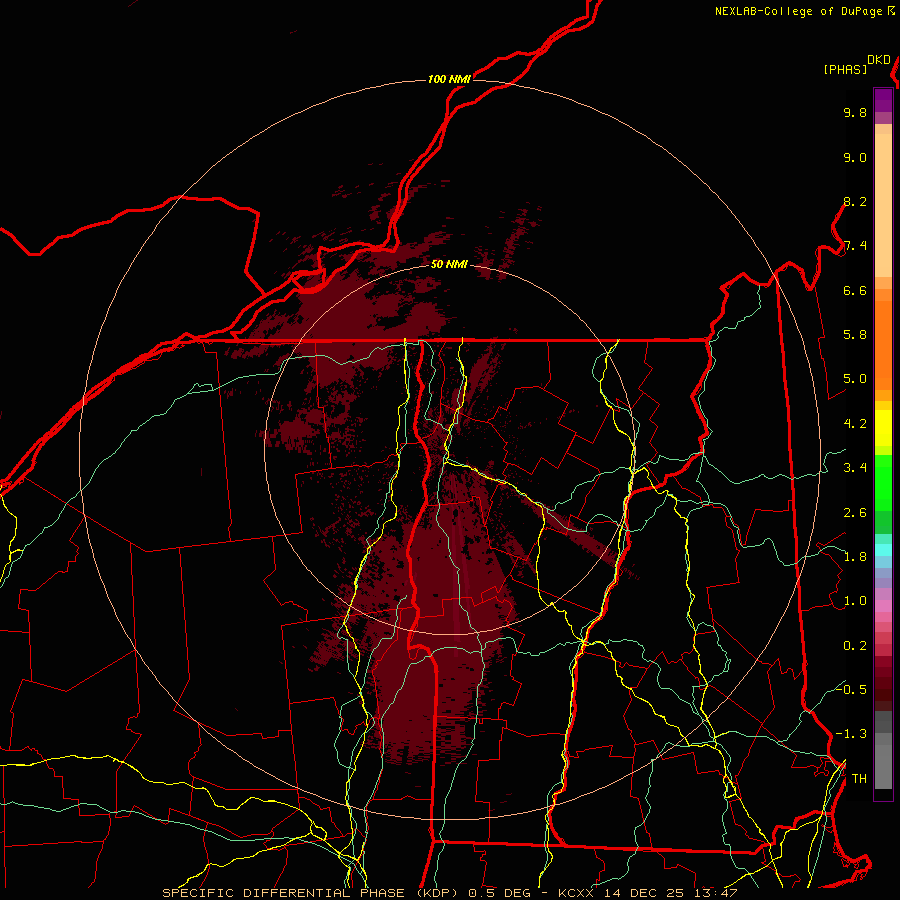Click the 5.0 value on the legend

(x=855, y=379)
